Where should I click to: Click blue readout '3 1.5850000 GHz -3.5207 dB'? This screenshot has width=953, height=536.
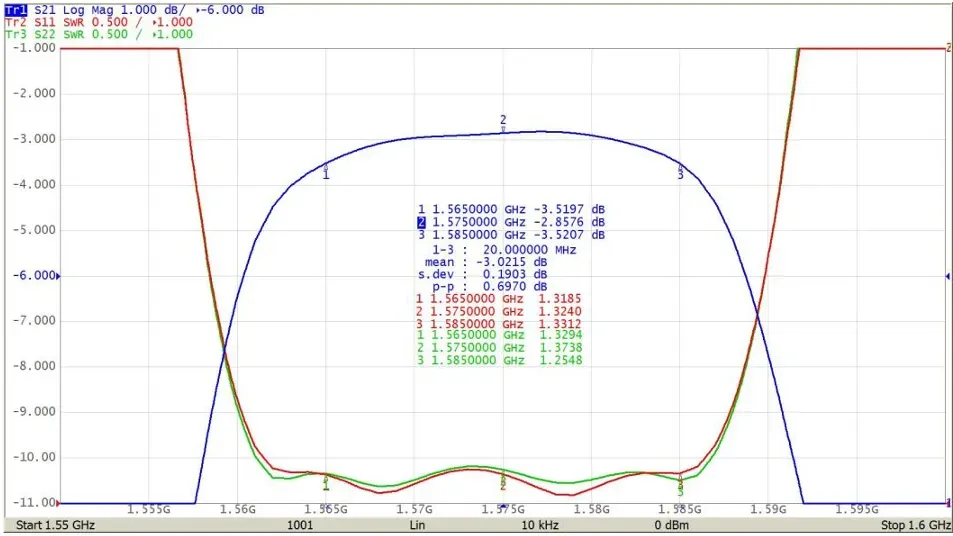point(511,235)
